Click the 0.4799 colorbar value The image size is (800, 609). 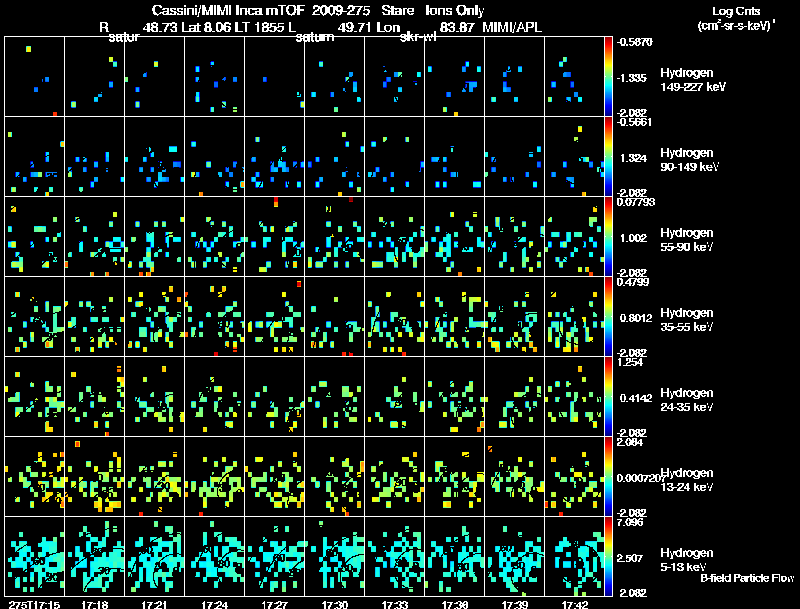click(x=633, y=282)
